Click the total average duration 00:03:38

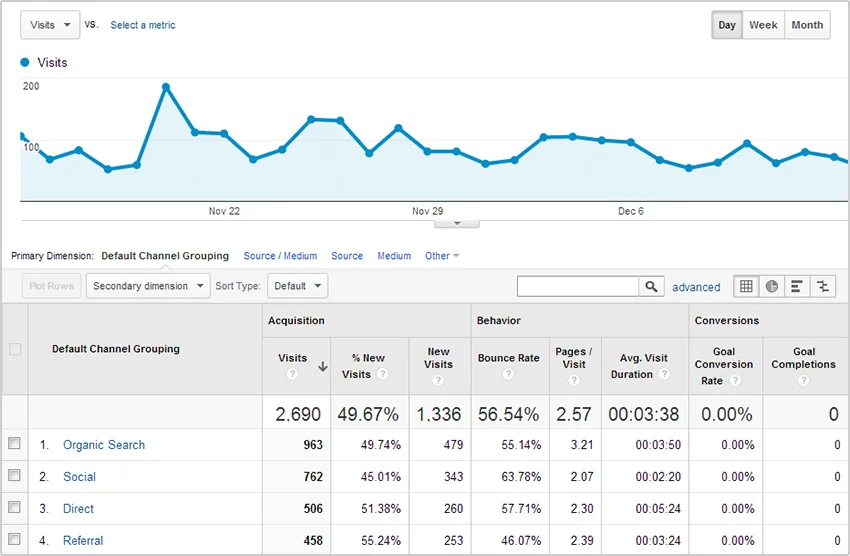click(643, 415)
